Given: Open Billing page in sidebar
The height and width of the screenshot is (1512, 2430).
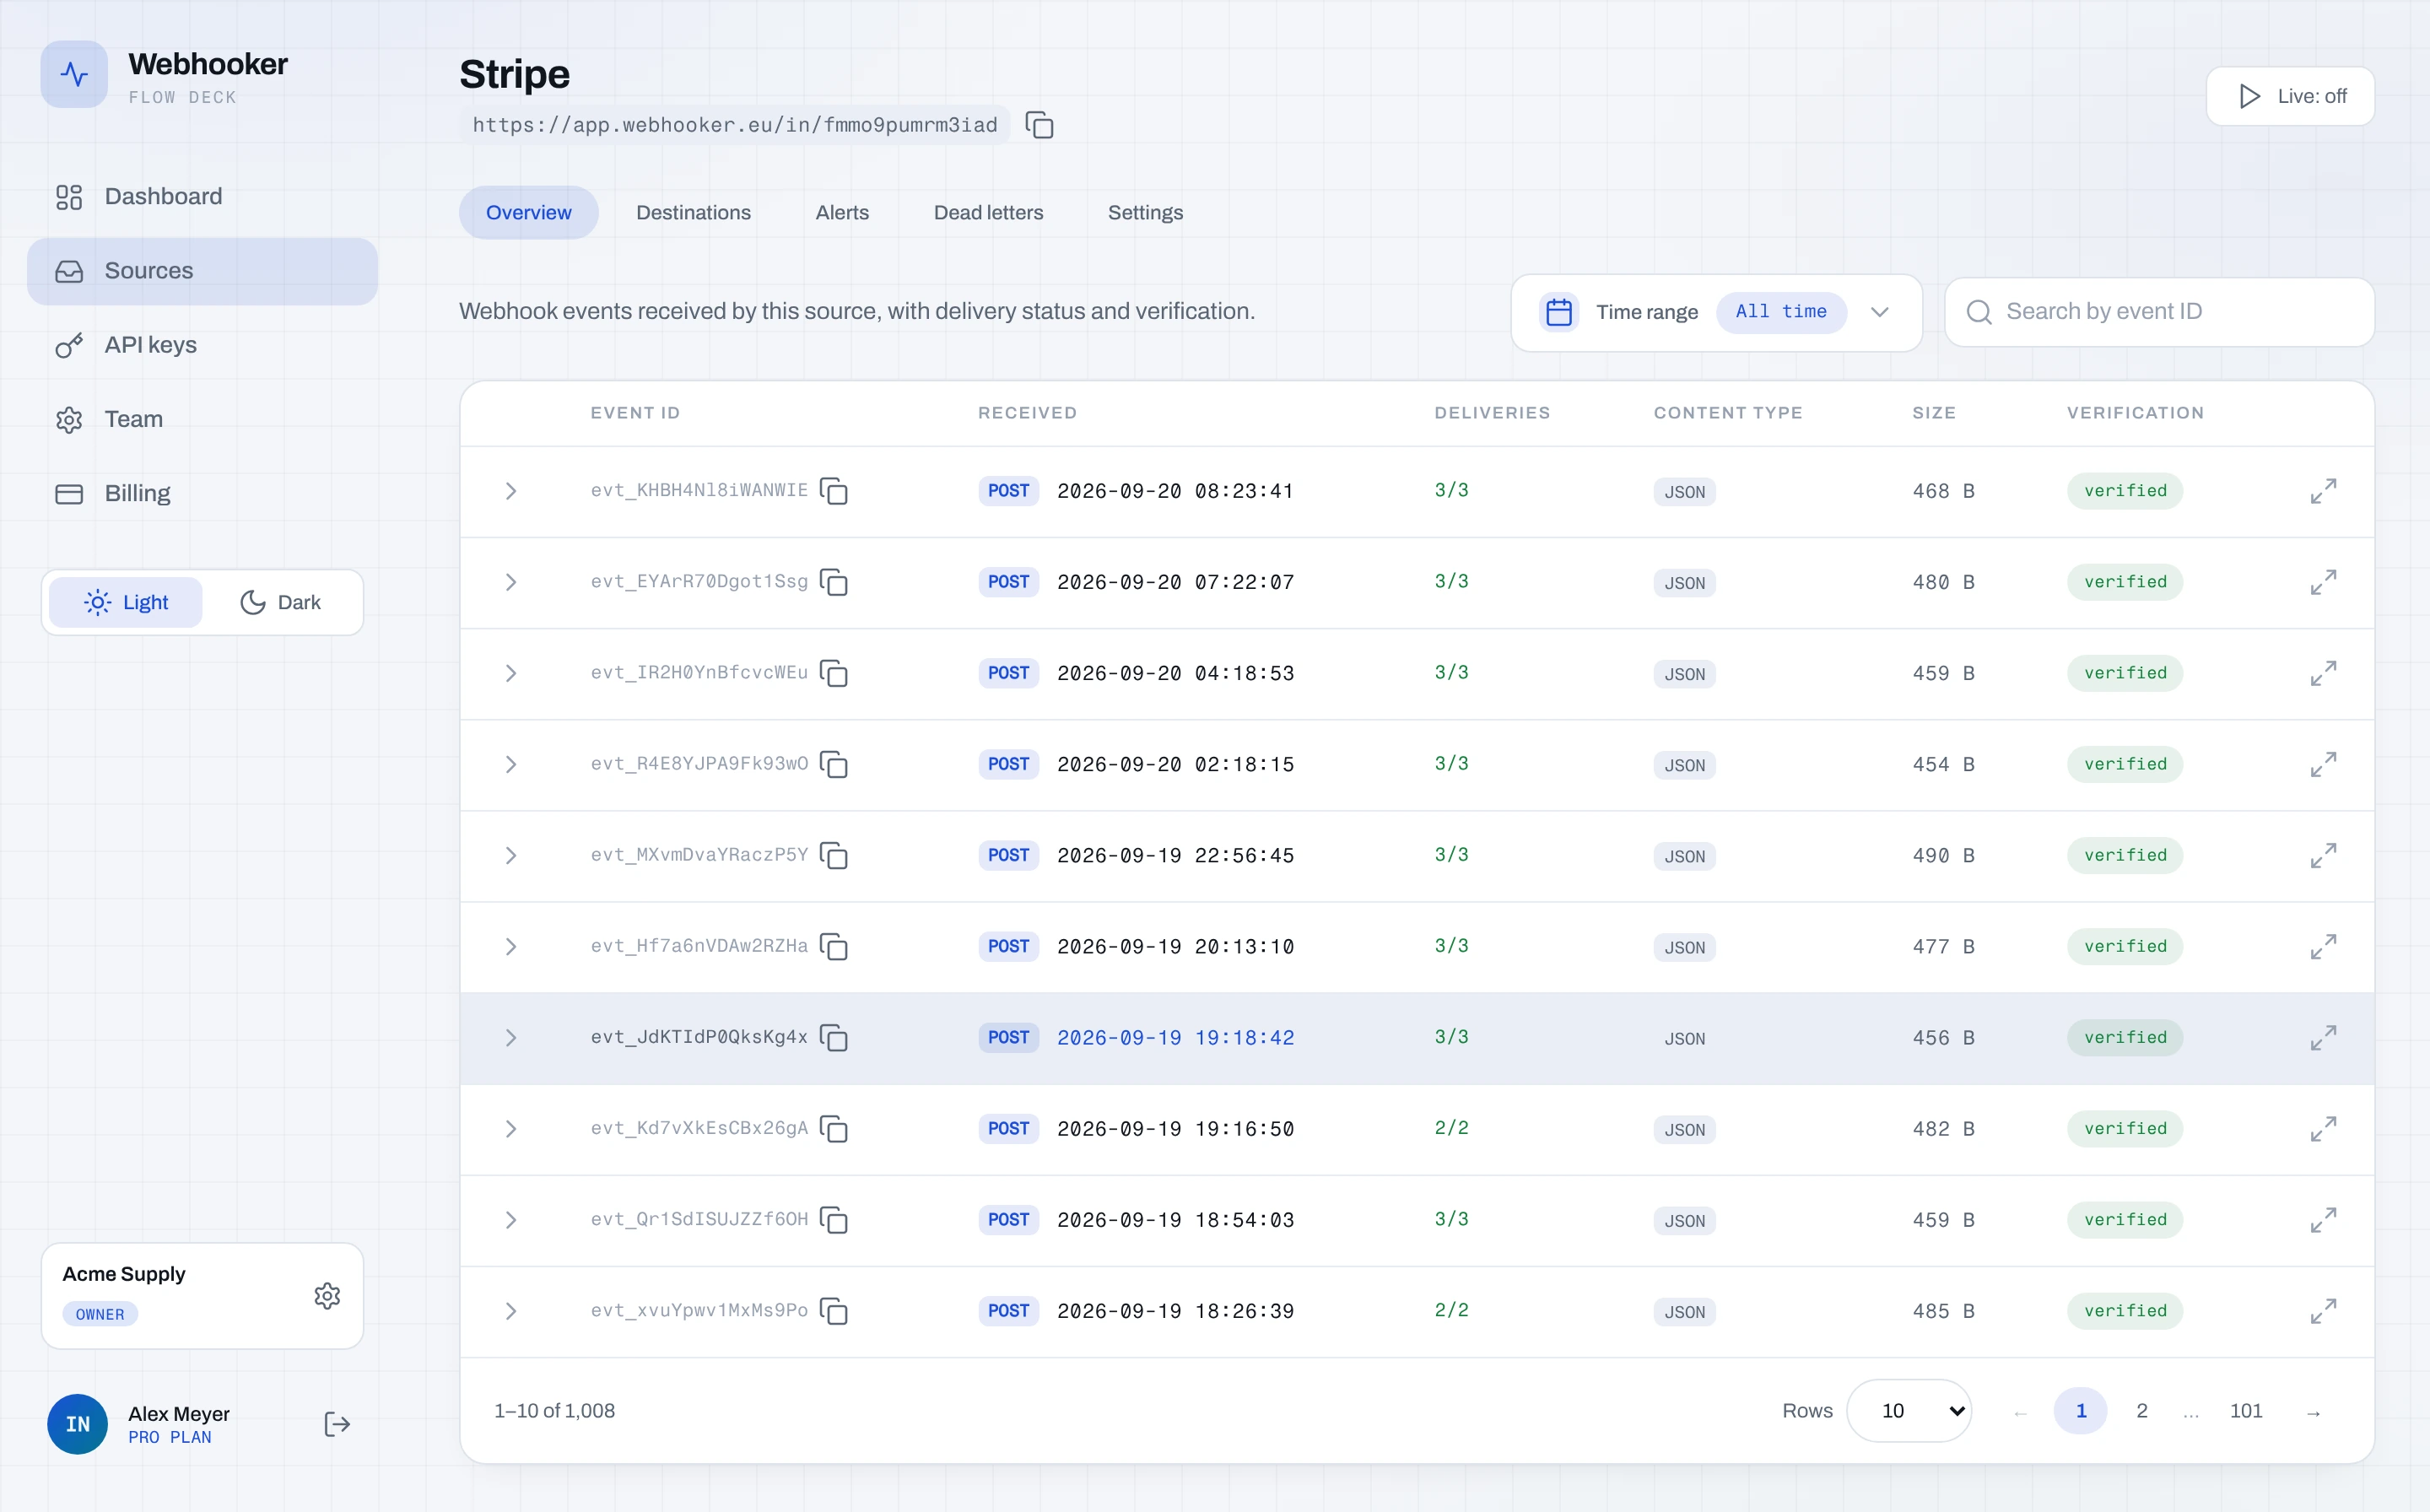Looking at the screenshot, I should pyautogui.click(x=202, y=493).
